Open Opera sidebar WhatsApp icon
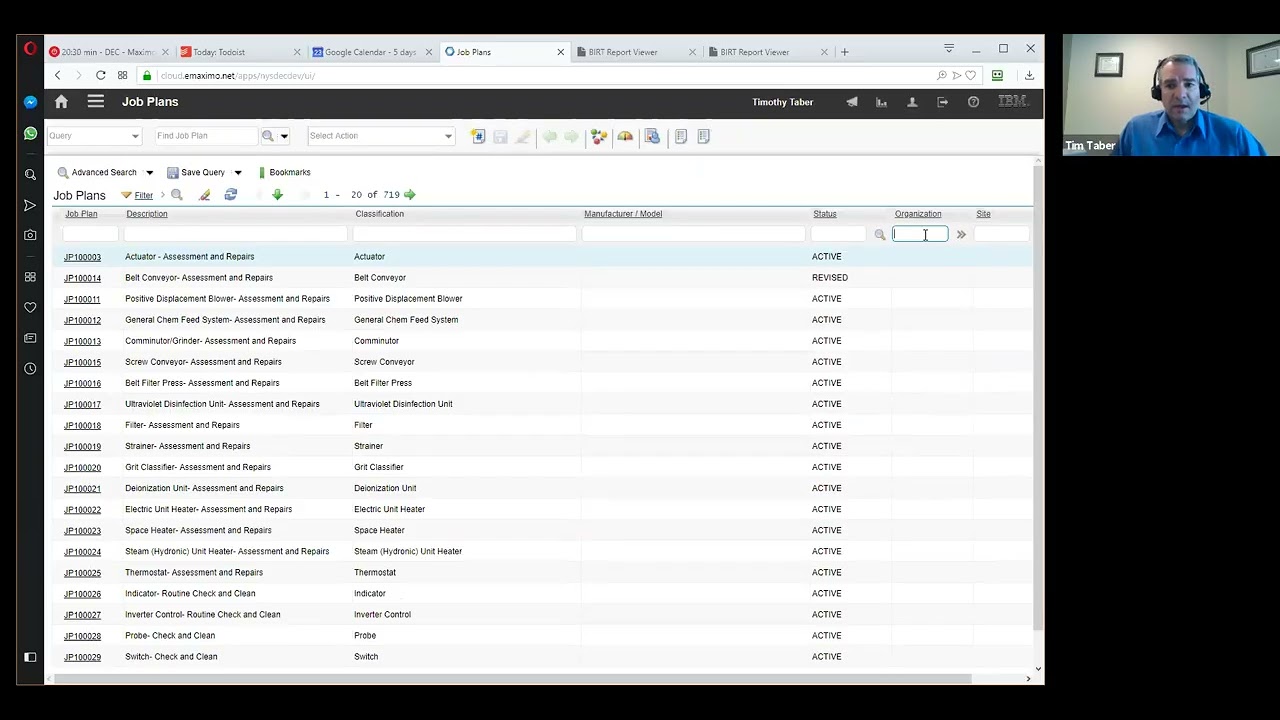Image resolution: width=1280 pixels, height=720 pixels. pyautogui.click(x=30, y=133)
